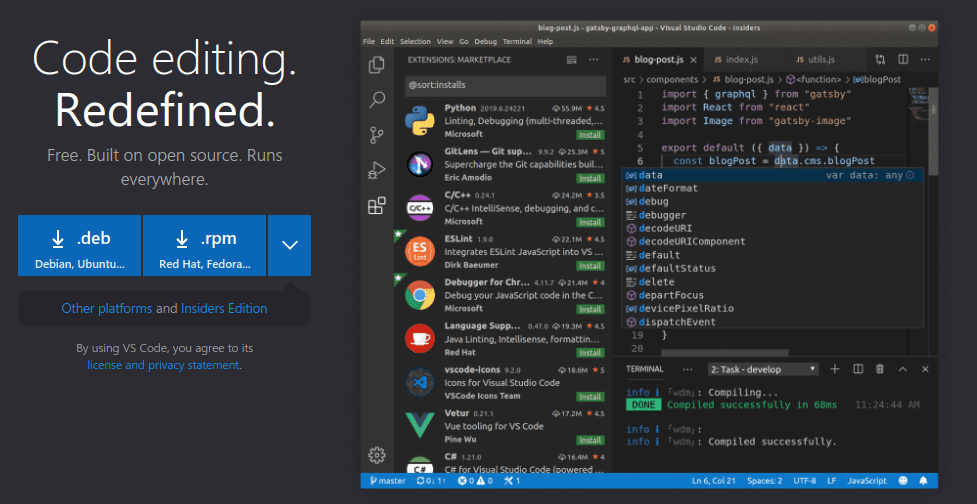Click the compare changes editor icon
This screenshot has width=977, height=504.
pyautogui.click(x=880, y=60)
